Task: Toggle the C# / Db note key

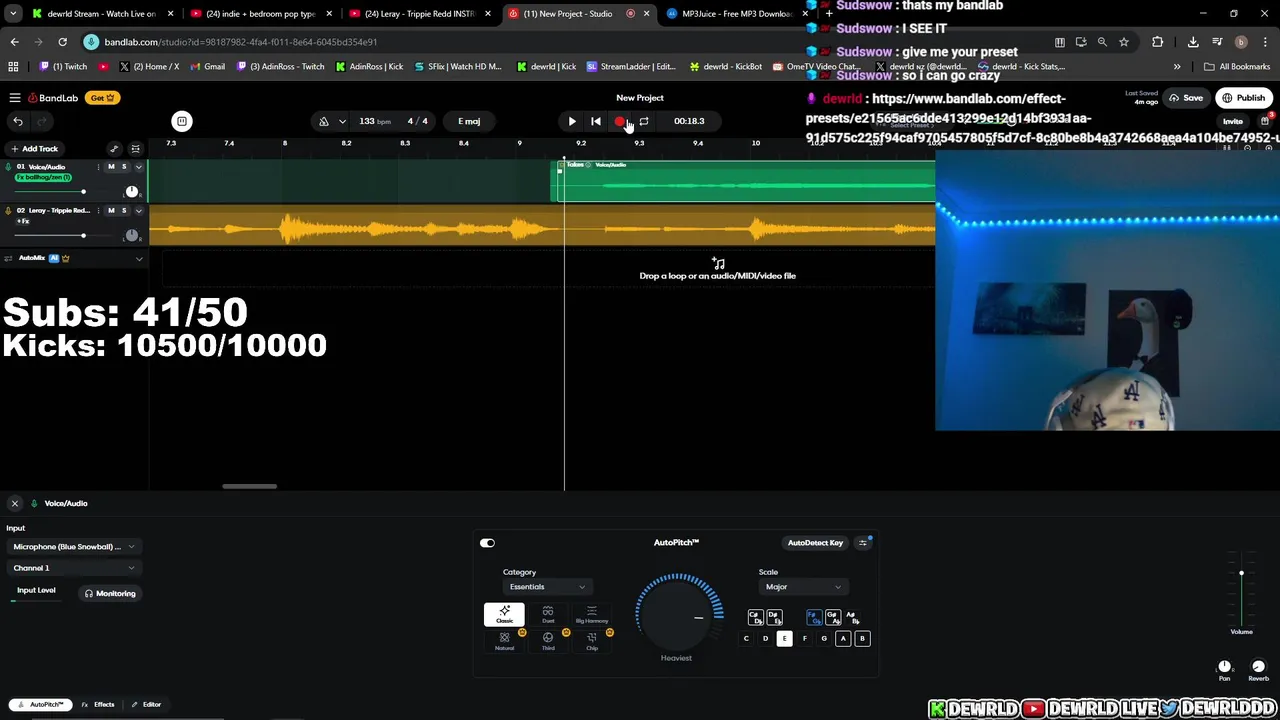Action: click(755, 618)
